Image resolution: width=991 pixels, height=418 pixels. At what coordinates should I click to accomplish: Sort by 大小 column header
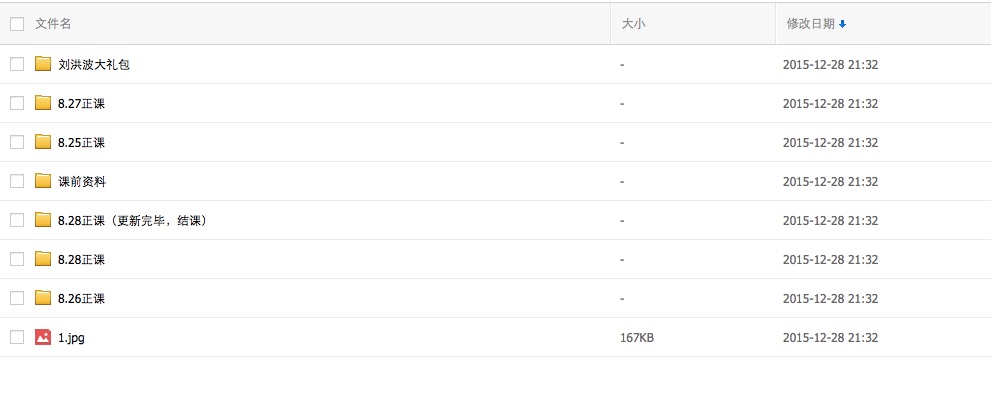633,24
